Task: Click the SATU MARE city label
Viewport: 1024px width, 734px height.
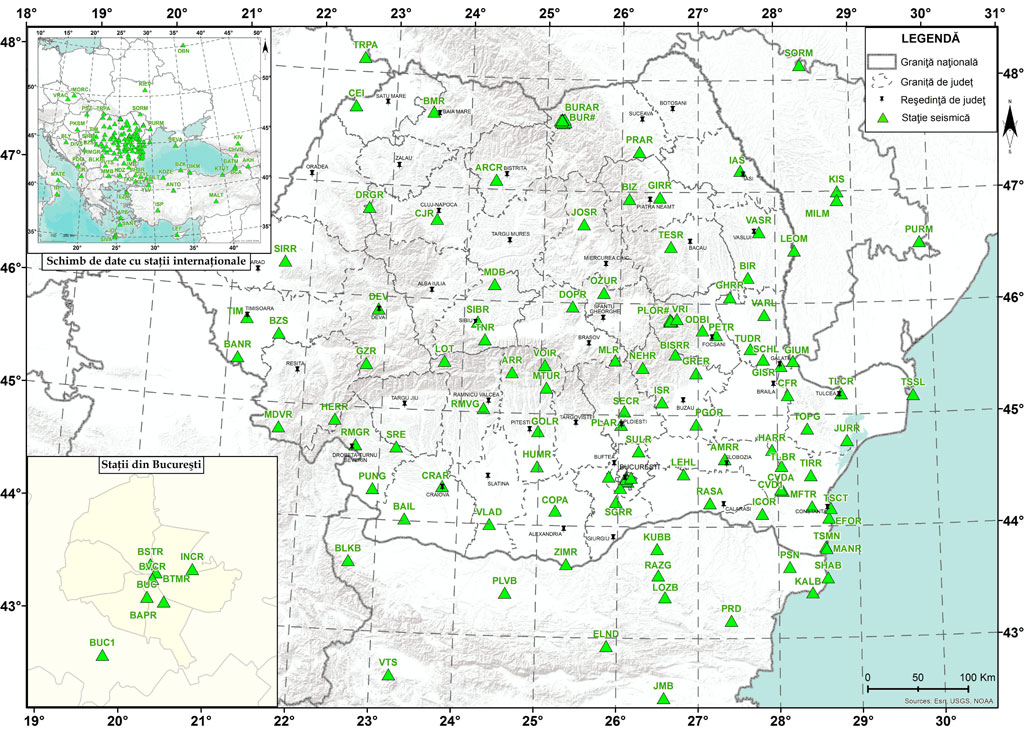Action: [391, 96]
